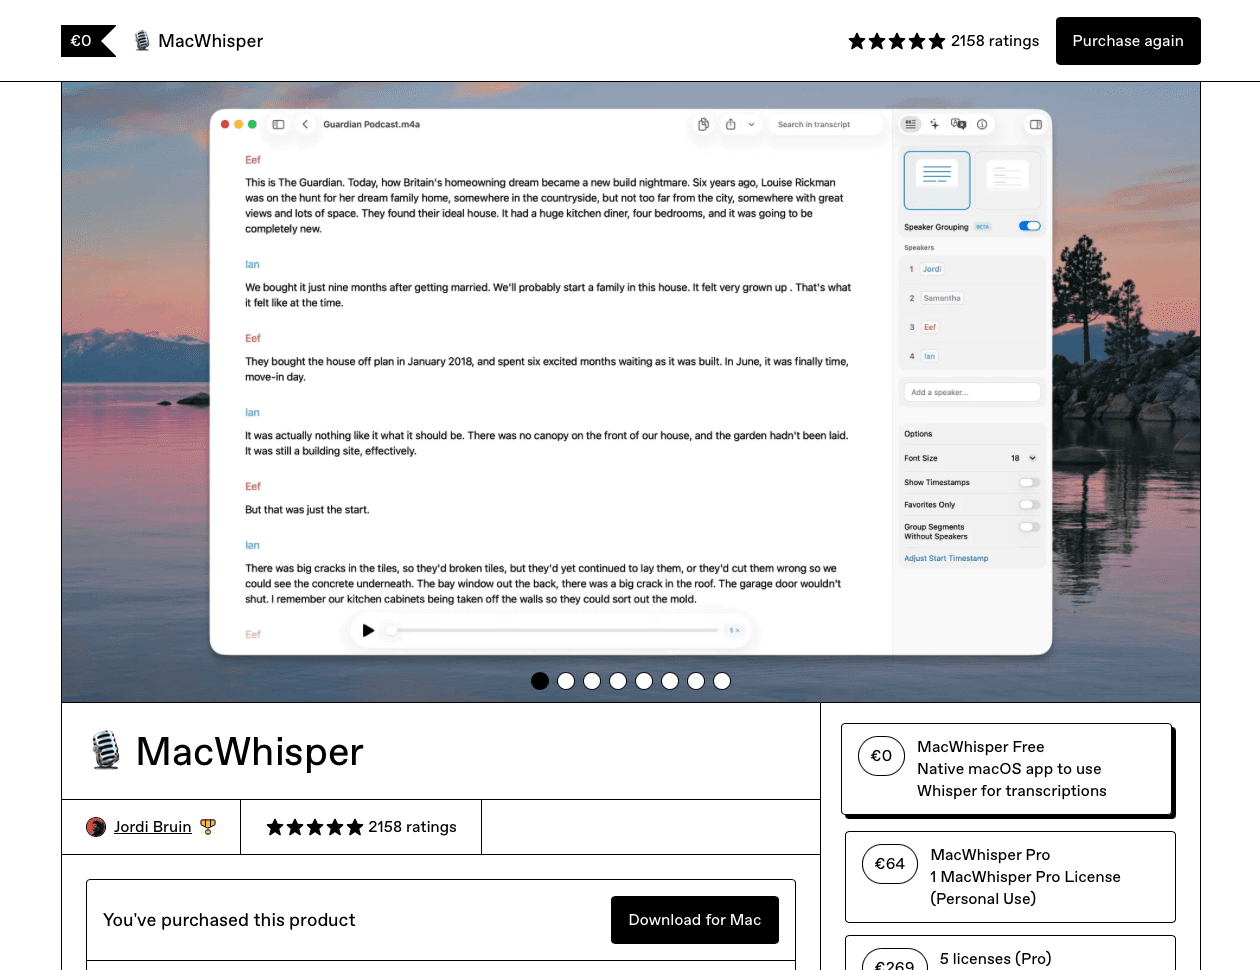
Task: Enable the Show Timestamps switch
Action: click(x=1030, y=482)
